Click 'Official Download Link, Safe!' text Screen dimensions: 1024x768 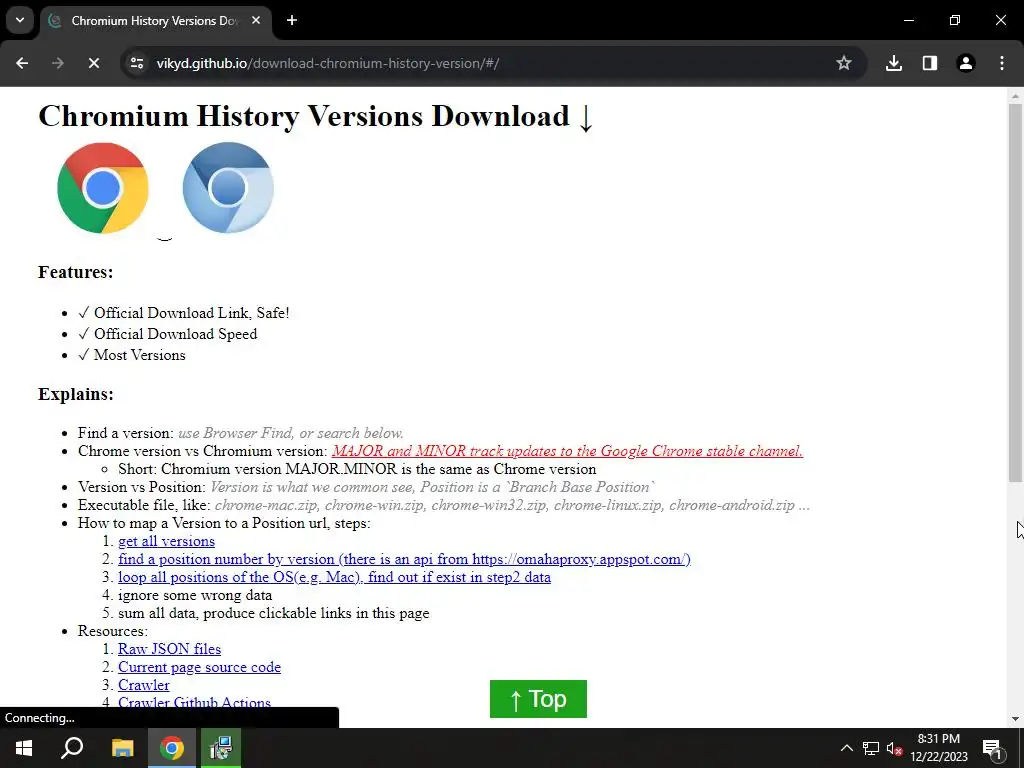tap(191, 313)
